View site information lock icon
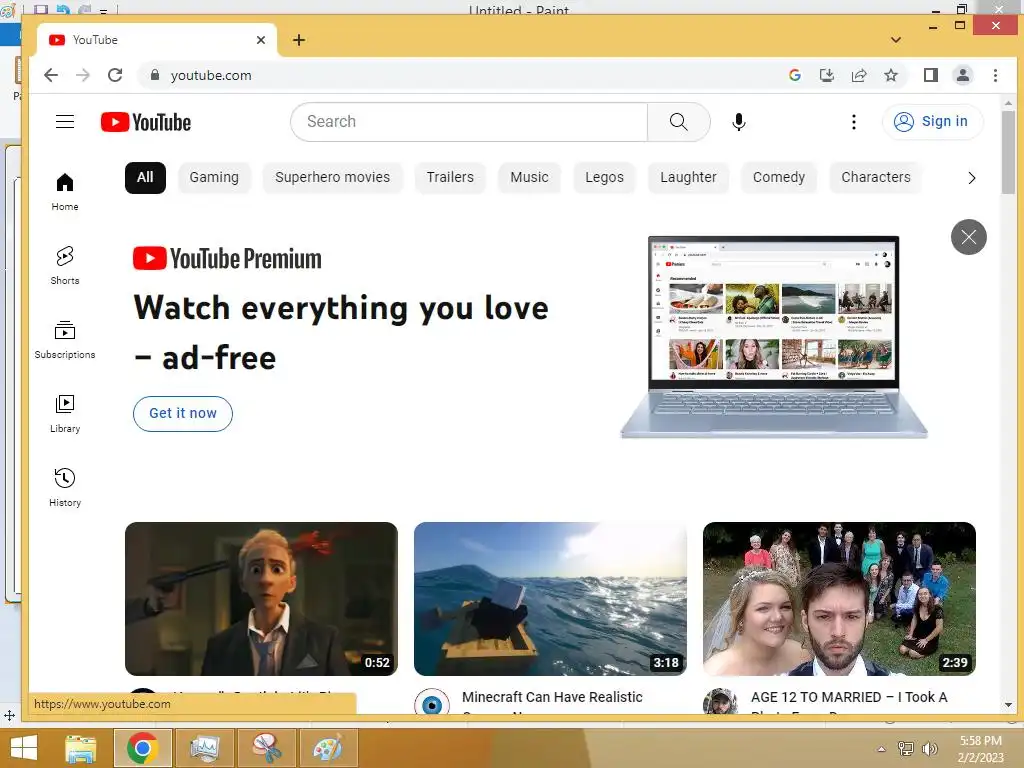The width and height of the screenshot is (1024, 768). [x=155, y=75]
